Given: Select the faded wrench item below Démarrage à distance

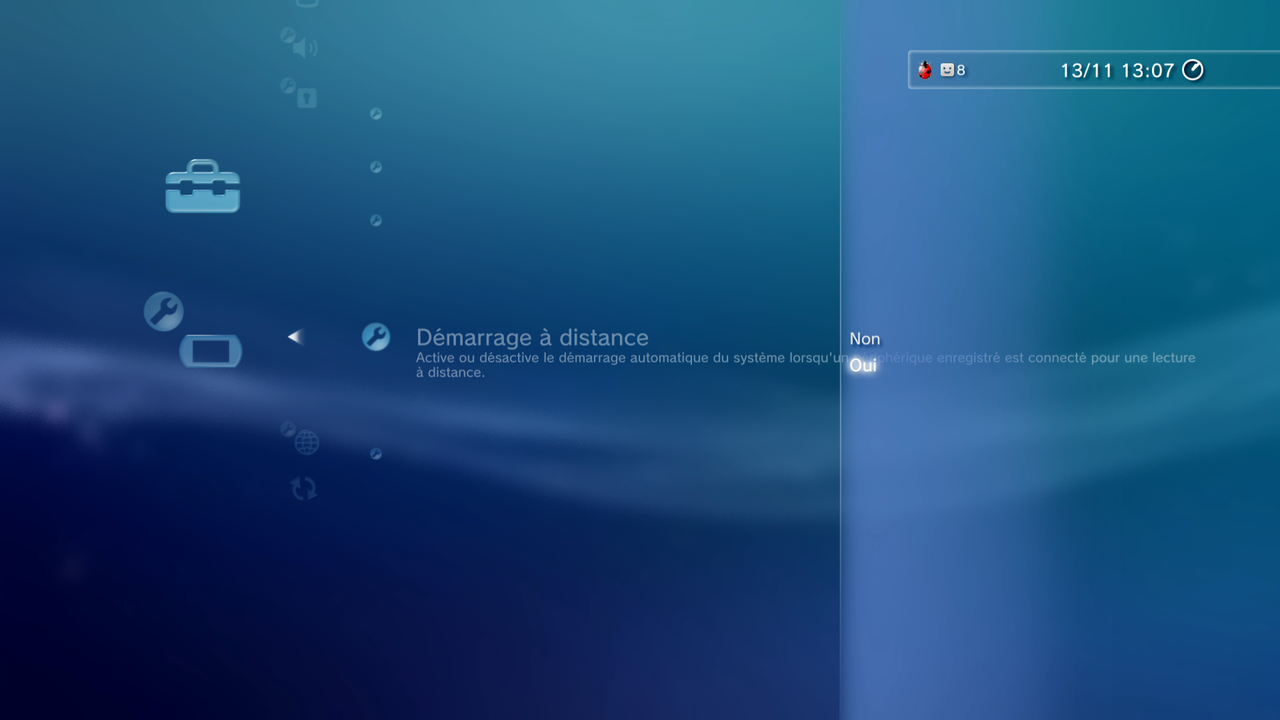Looking at the screenshot, I should coord(376,454).
